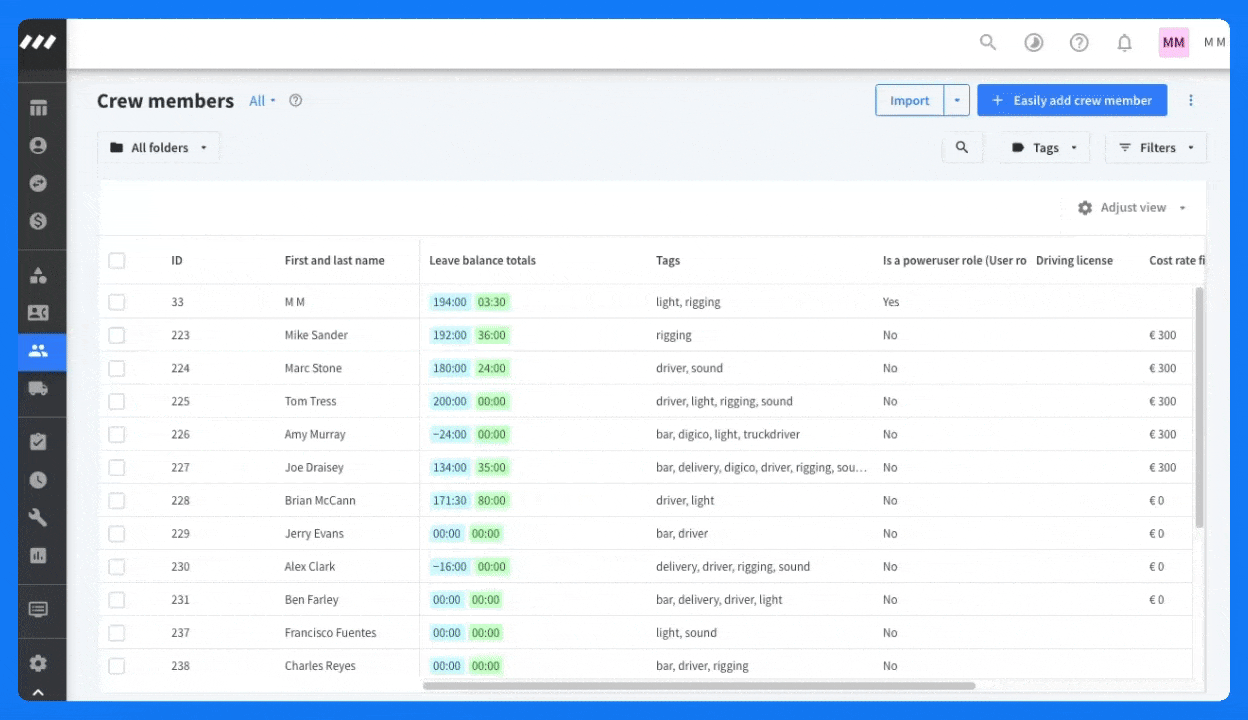1248x720 pixels.
Task: Click the −24:00 leave balance chip
Action: [449, 434]
